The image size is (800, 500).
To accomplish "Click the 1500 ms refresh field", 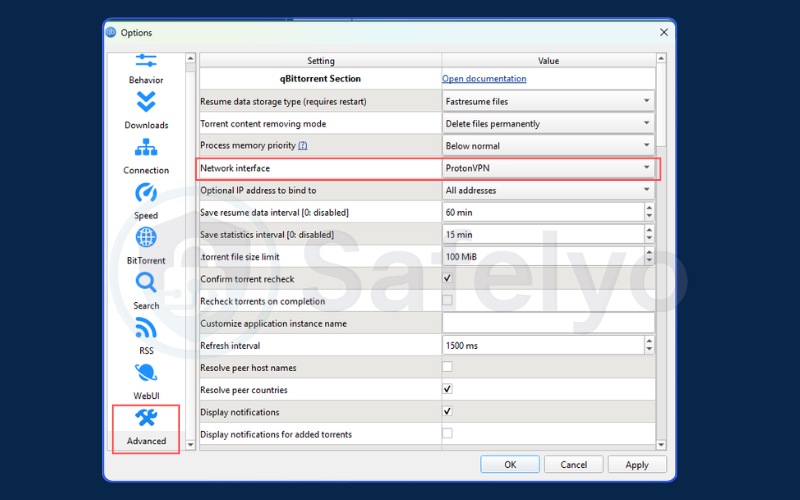I will pos(543,345).
